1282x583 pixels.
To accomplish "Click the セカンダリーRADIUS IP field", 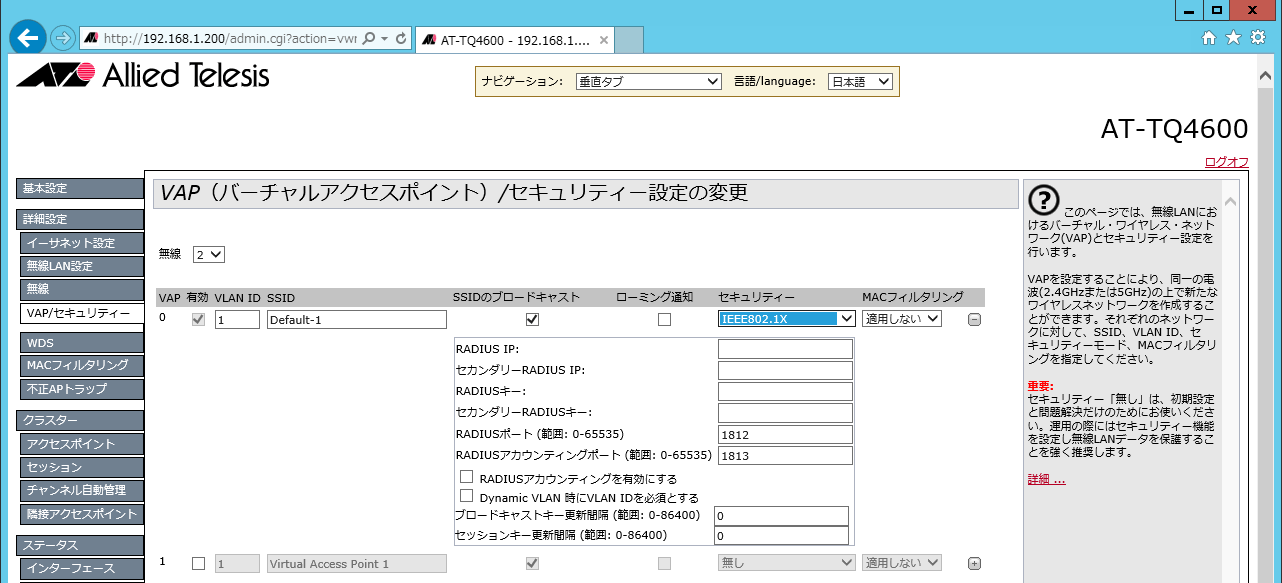I will pyautogui.click(x=785, y=370).
